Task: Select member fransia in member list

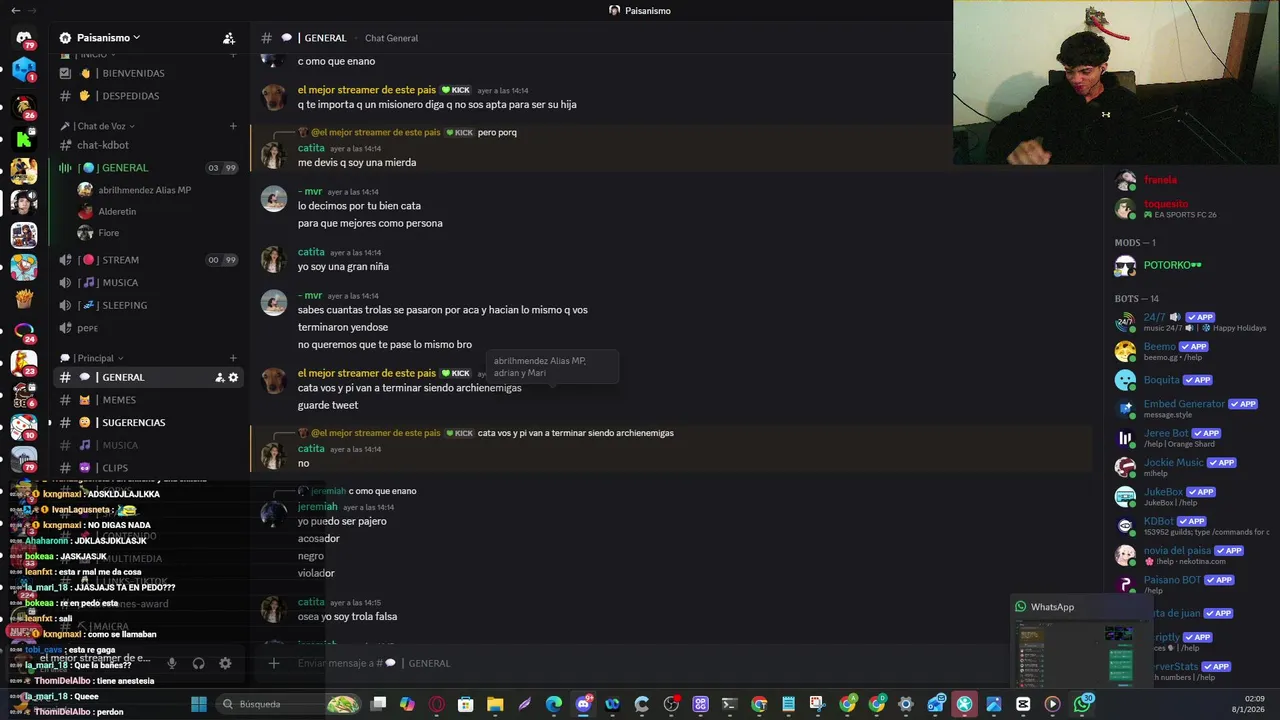Action: coord(1160,180)
